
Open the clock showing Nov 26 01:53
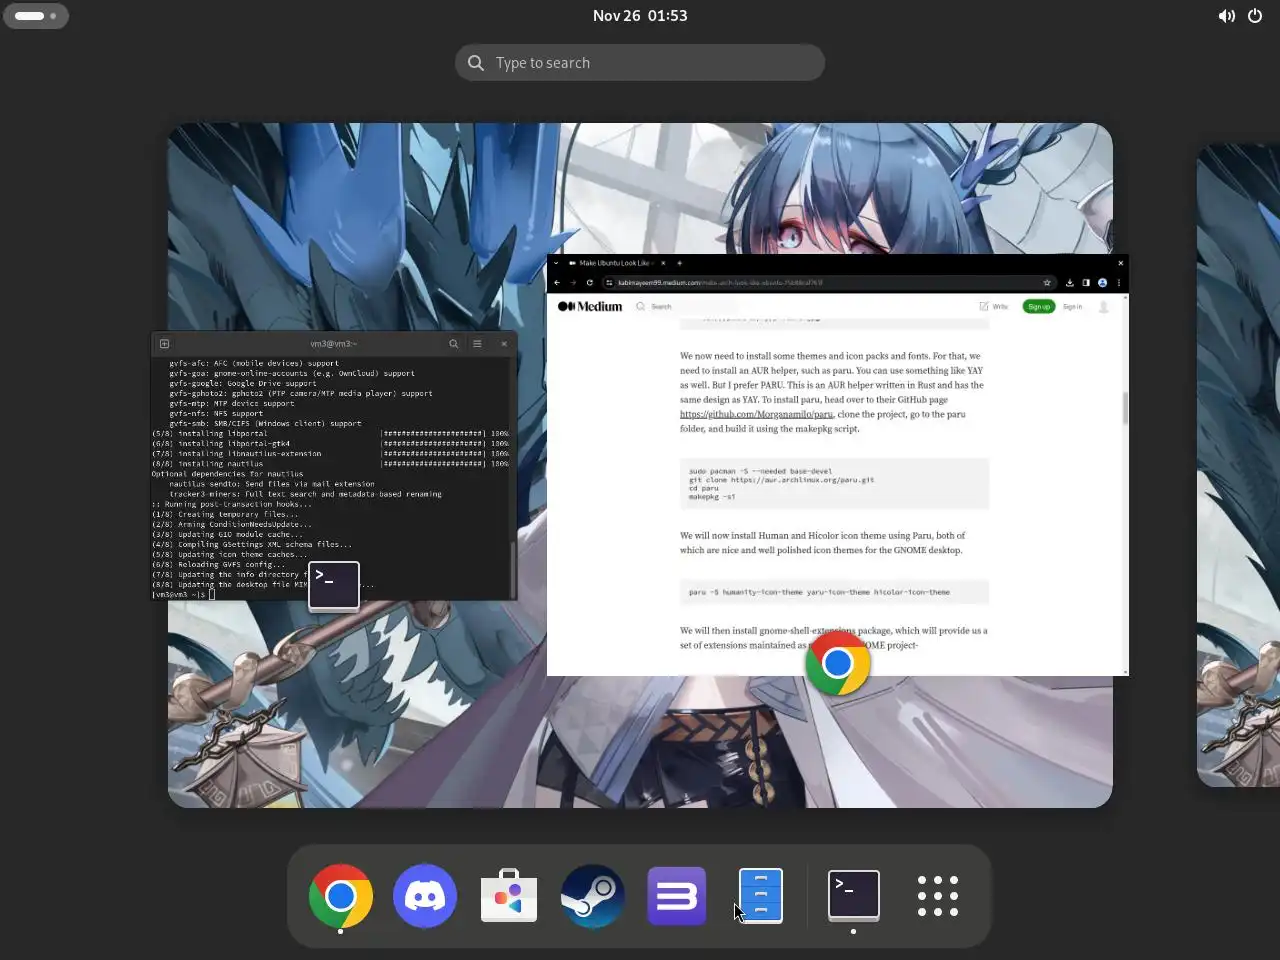coord(640,16)
